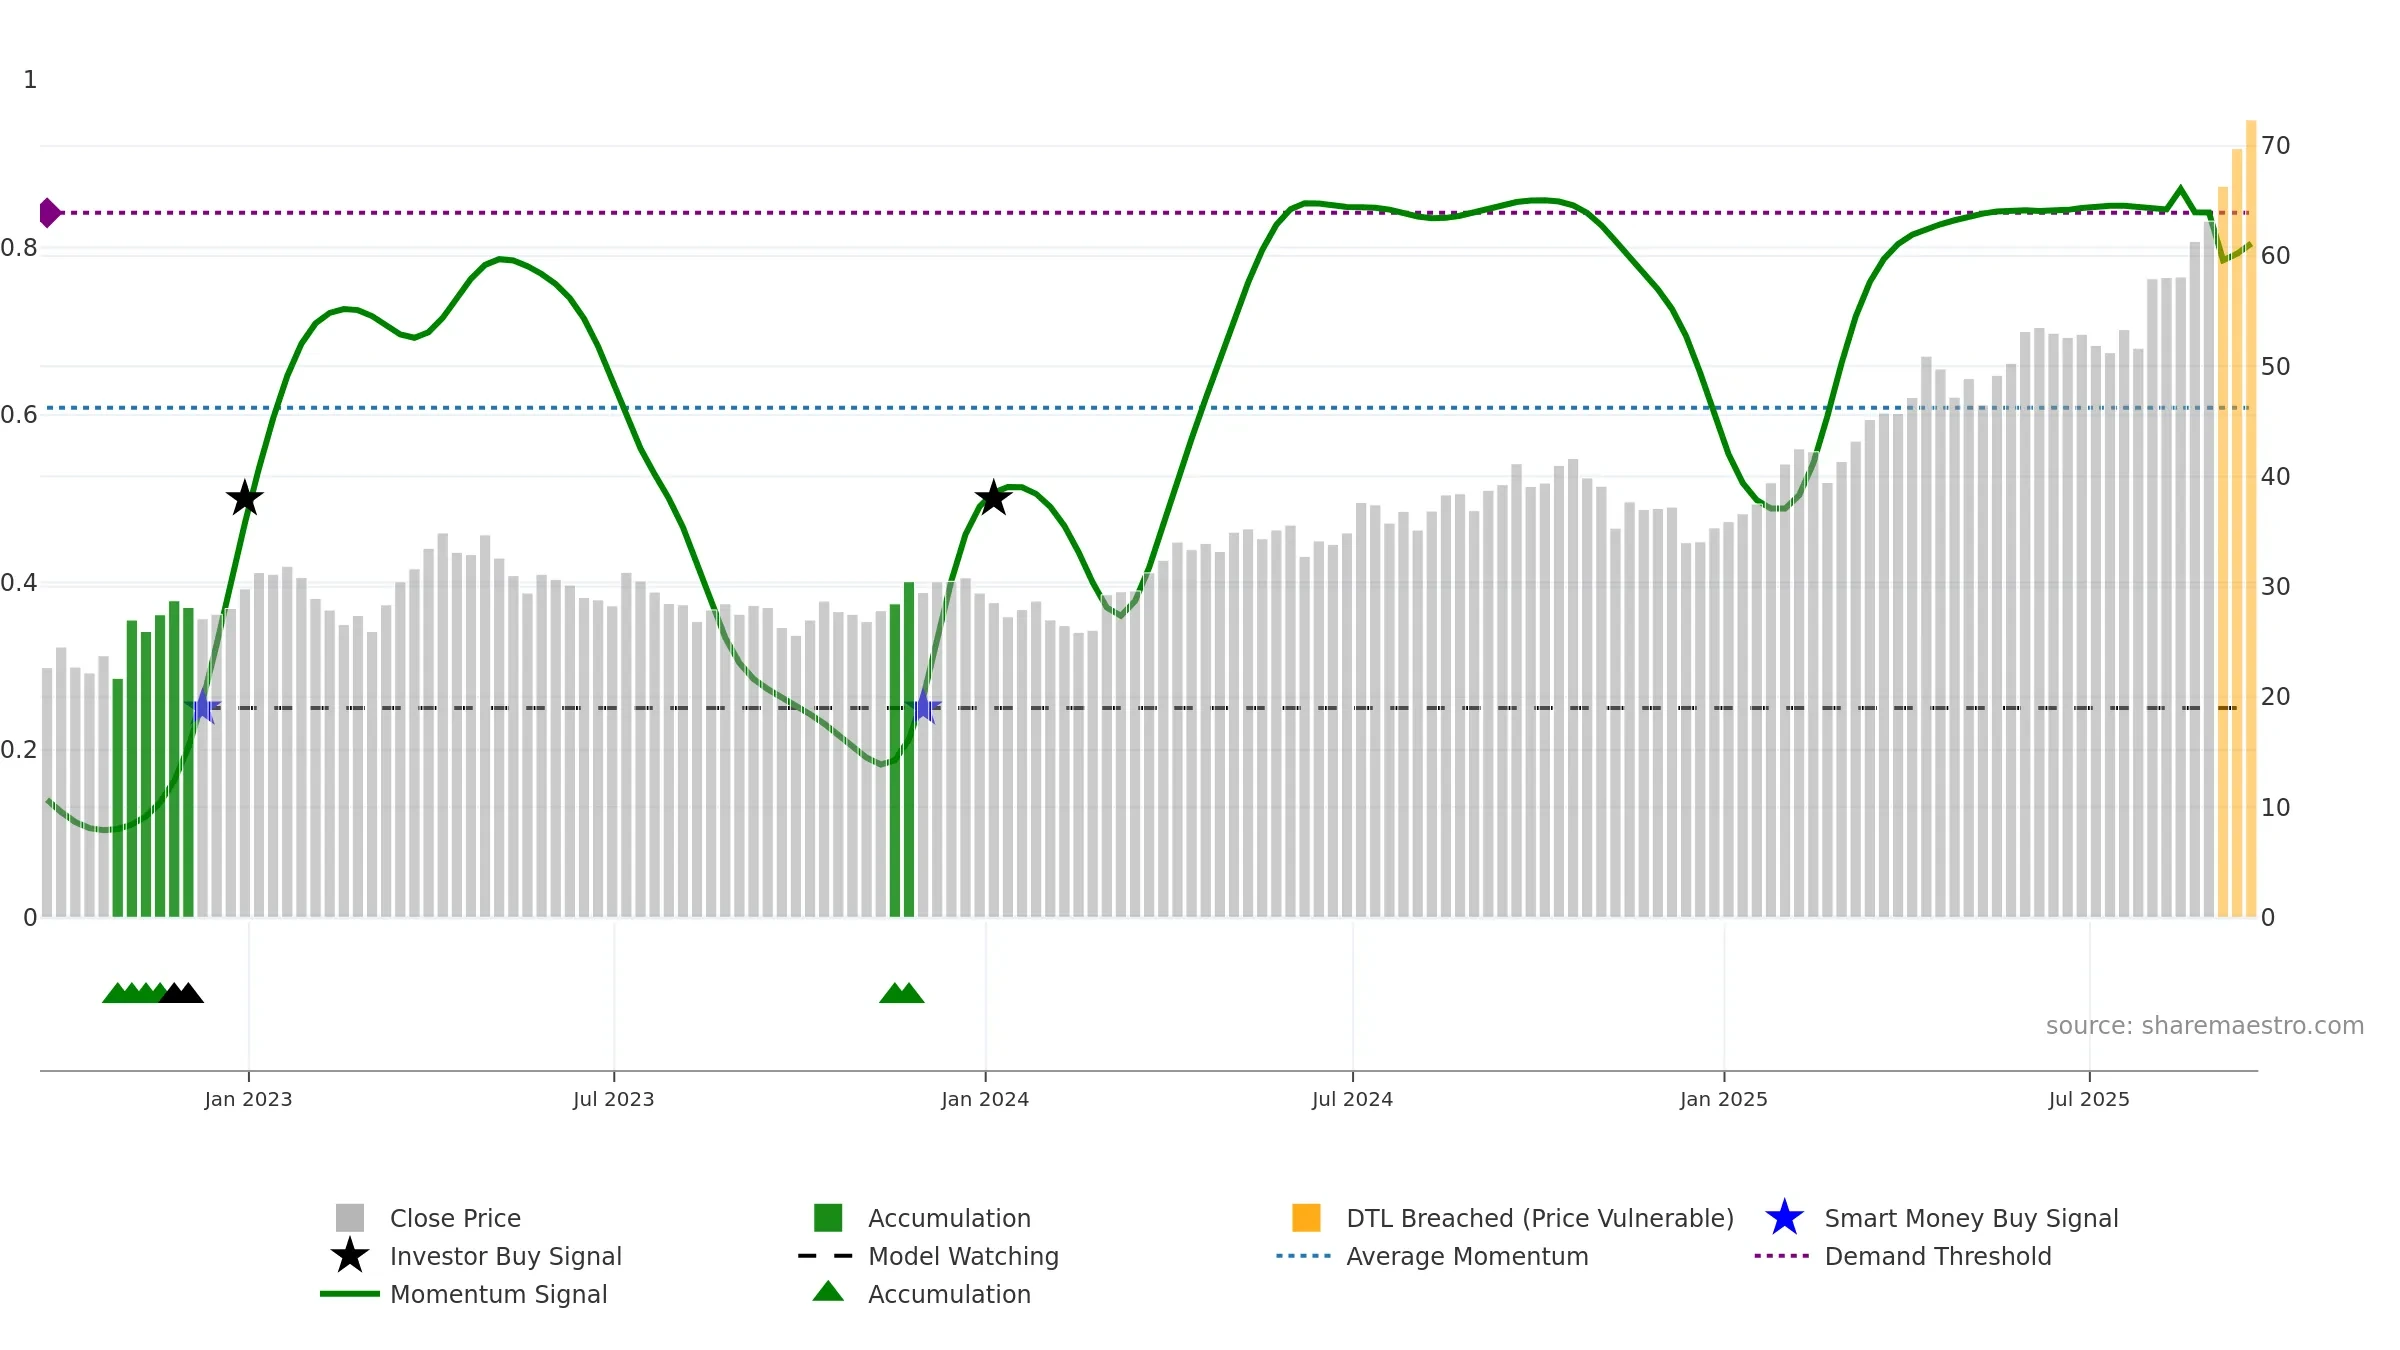
Task: Click the 70 value on the right axis
Action: click(2275, 146)
